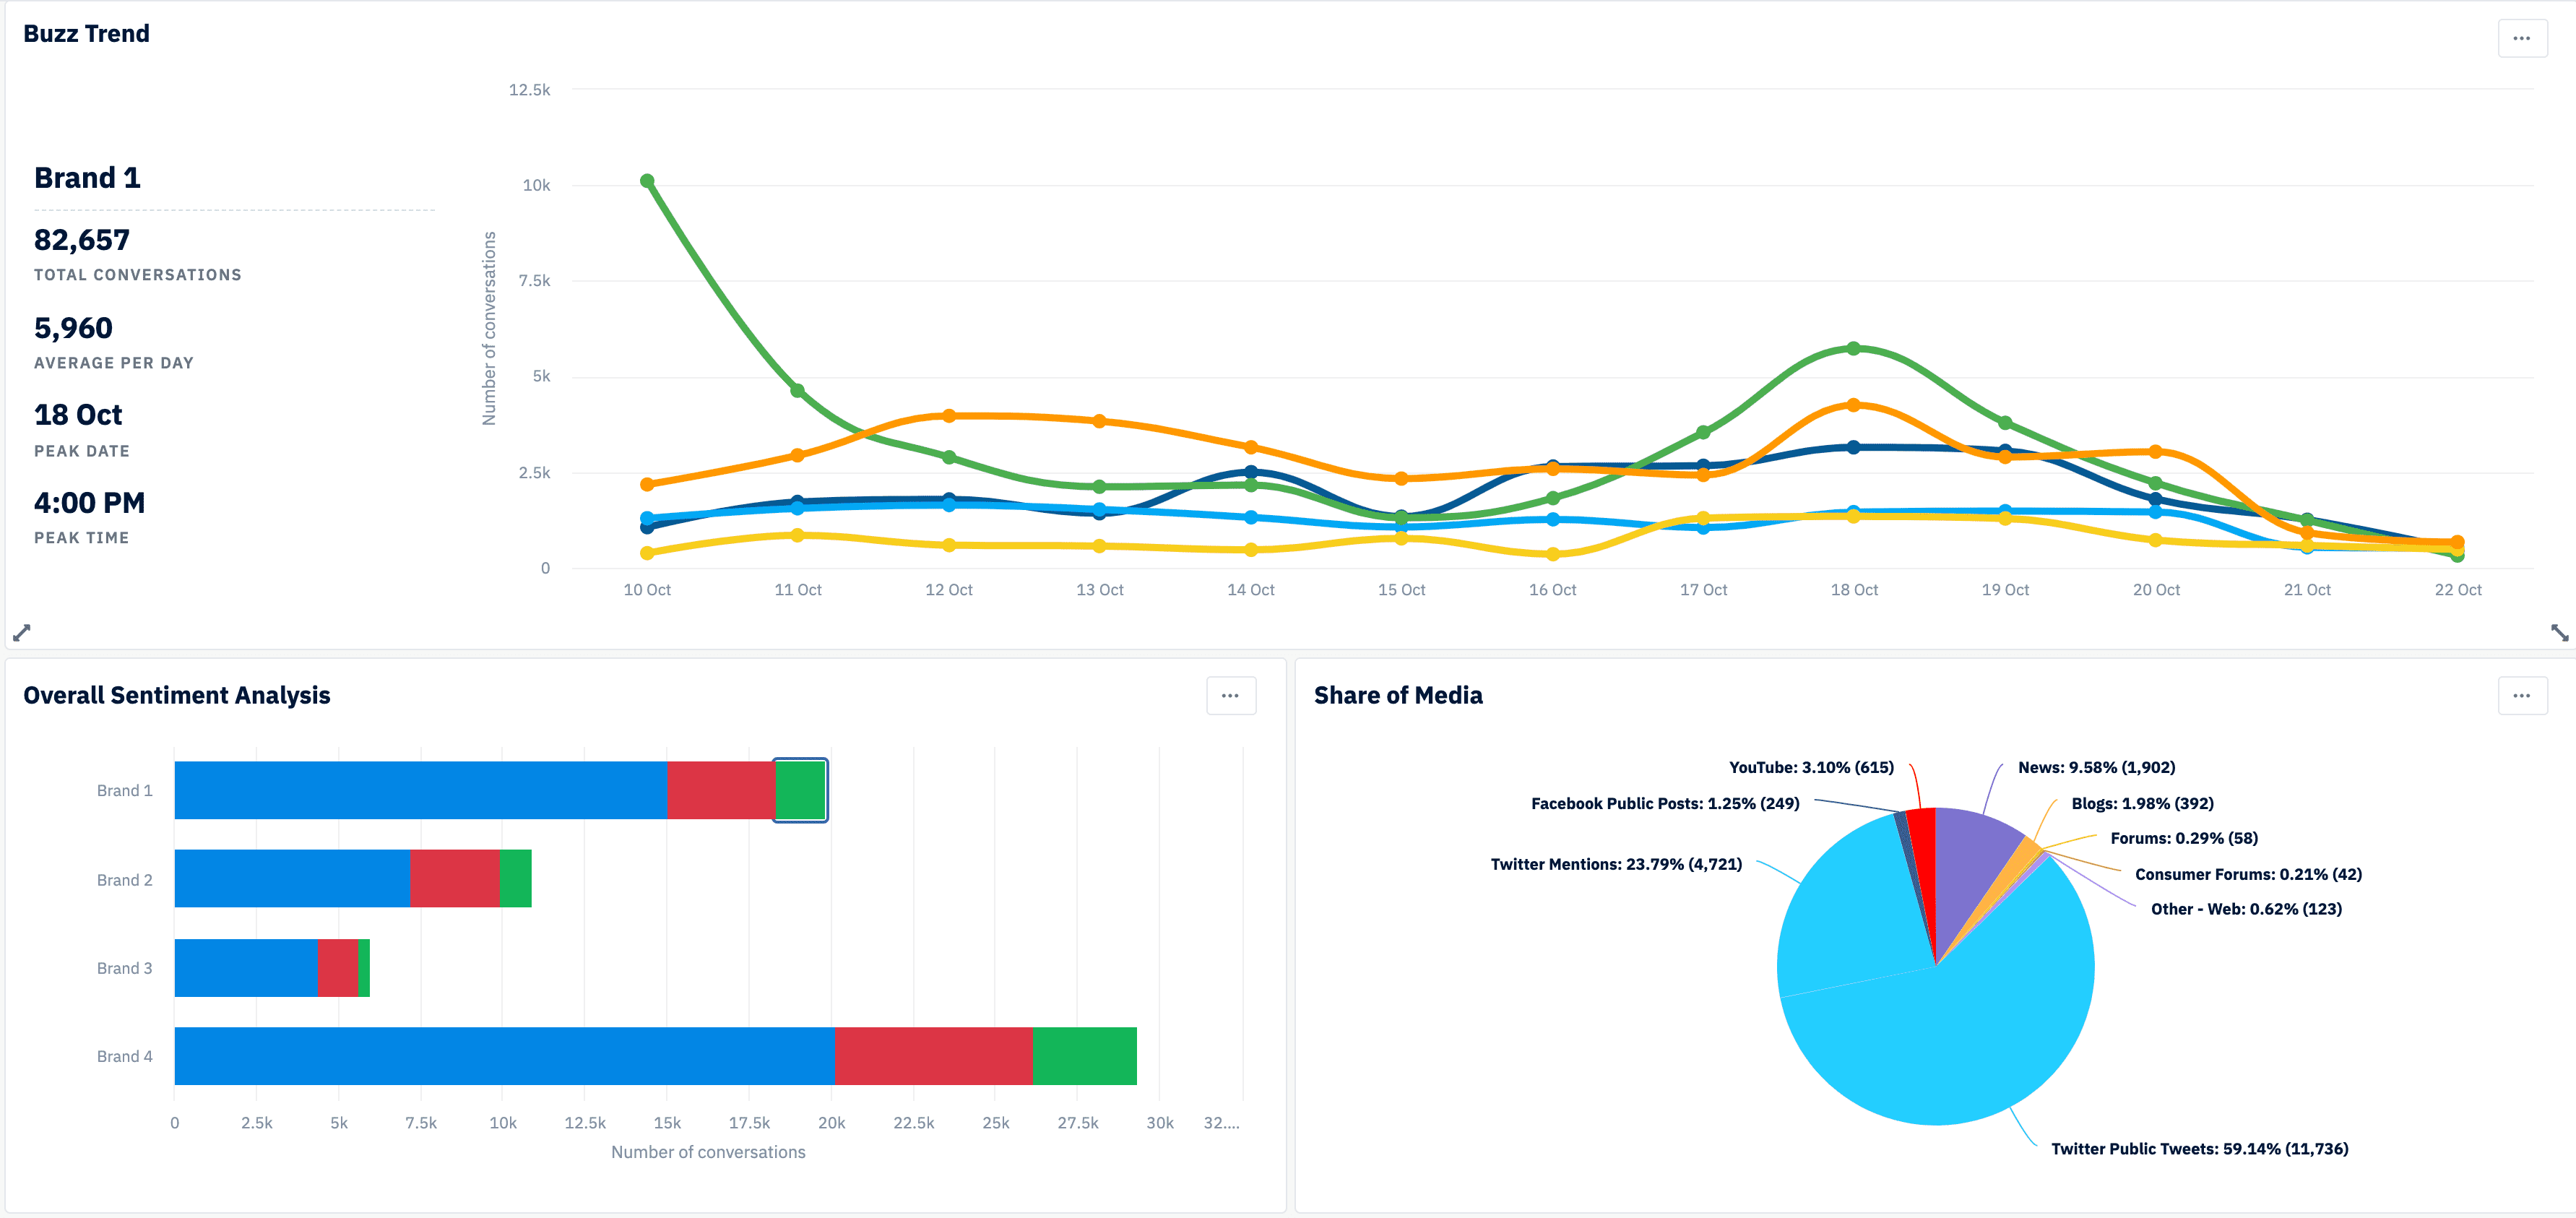Click the green positive segment of Brand 4
This screenshot has height=1218, width=2576.
point(1084,1055)
